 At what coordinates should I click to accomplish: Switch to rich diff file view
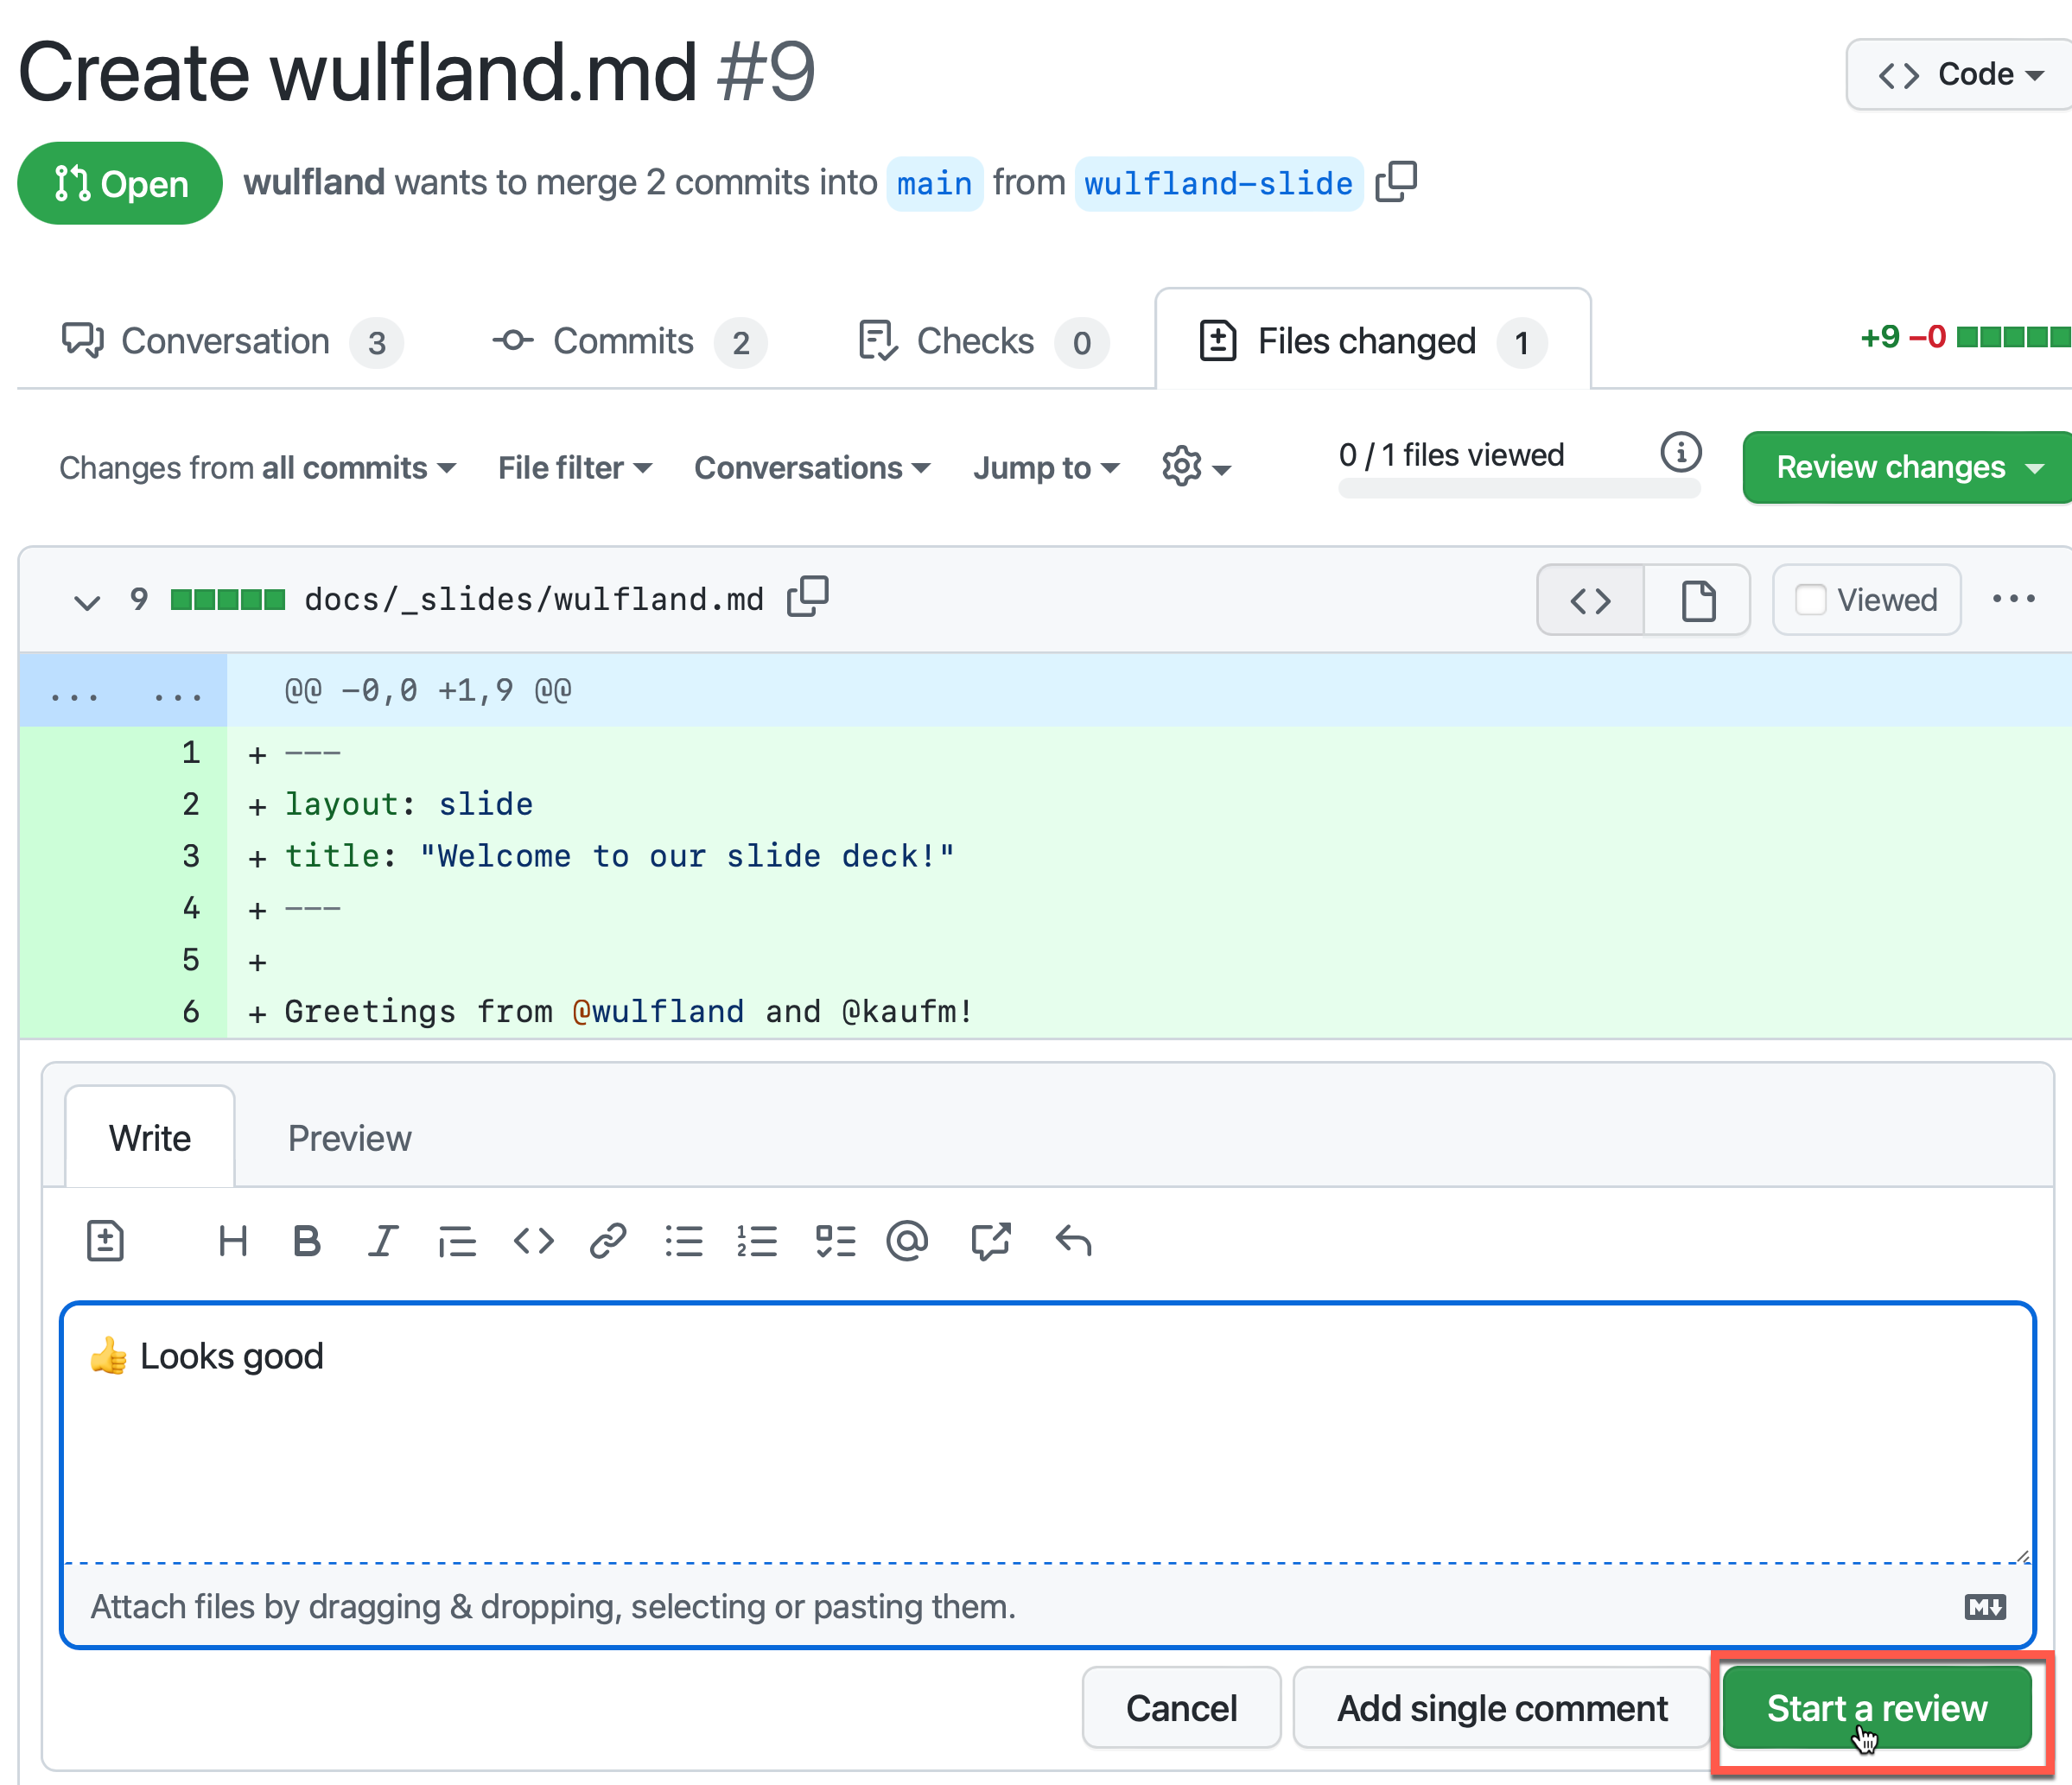click(x=1697, y=600)
